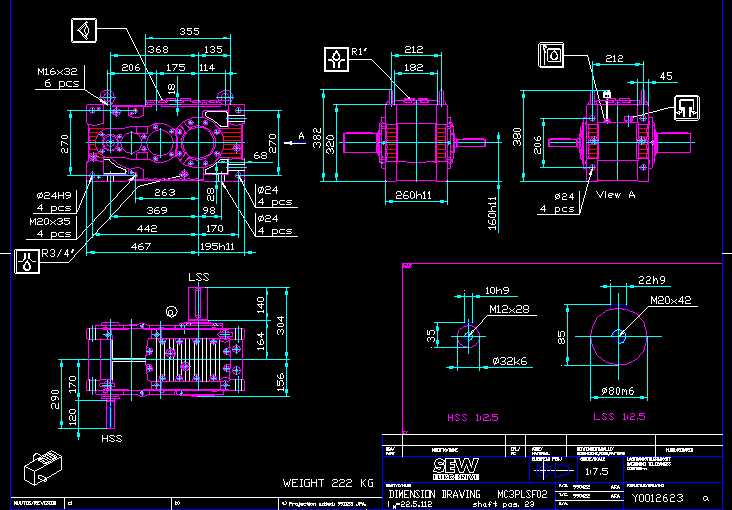
Task: Select the 368 dimension text
Action: [158, 50]
